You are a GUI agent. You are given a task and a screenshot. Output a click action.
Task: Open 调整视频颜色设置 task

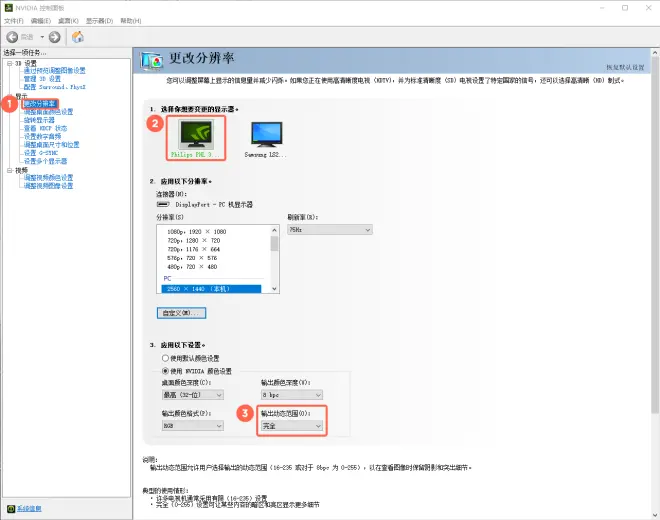pyautogui.click(x=48, y=178)
